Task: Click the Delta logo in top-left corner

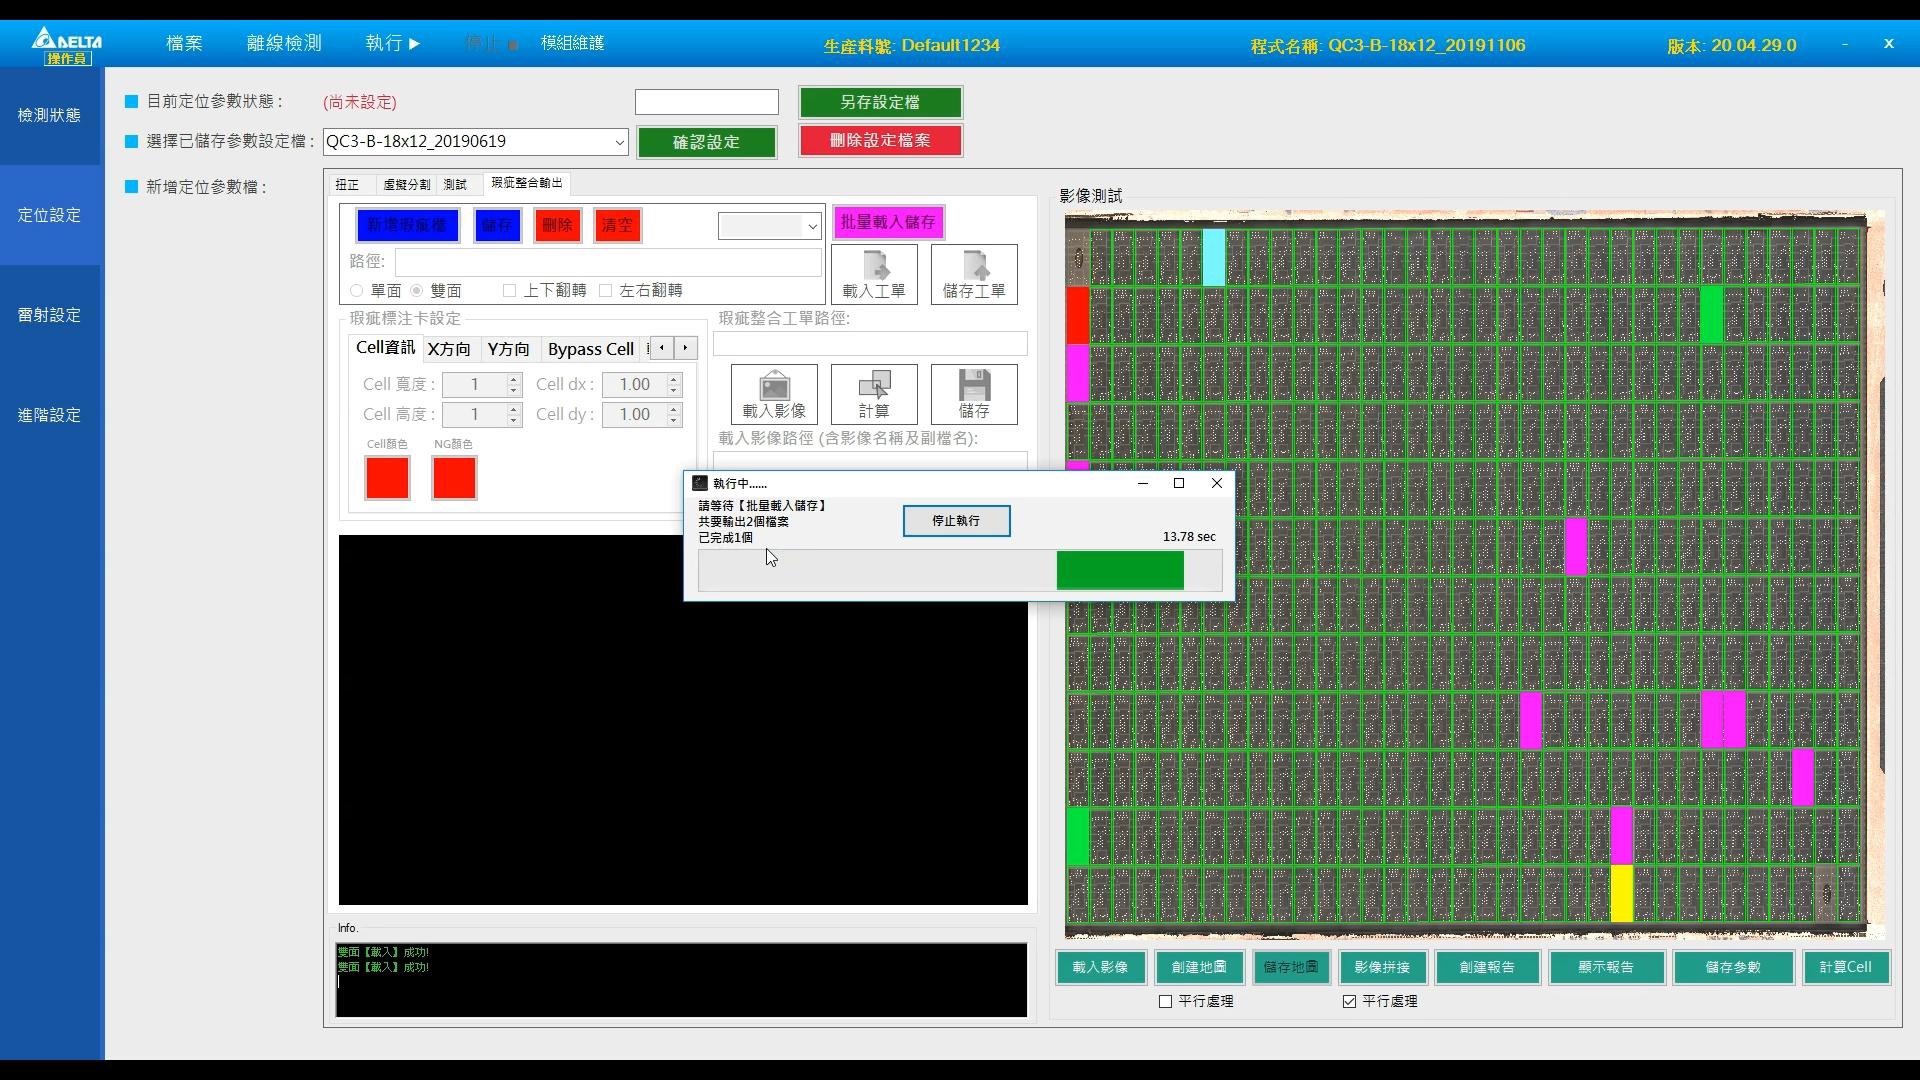Action: coord(66,41)
